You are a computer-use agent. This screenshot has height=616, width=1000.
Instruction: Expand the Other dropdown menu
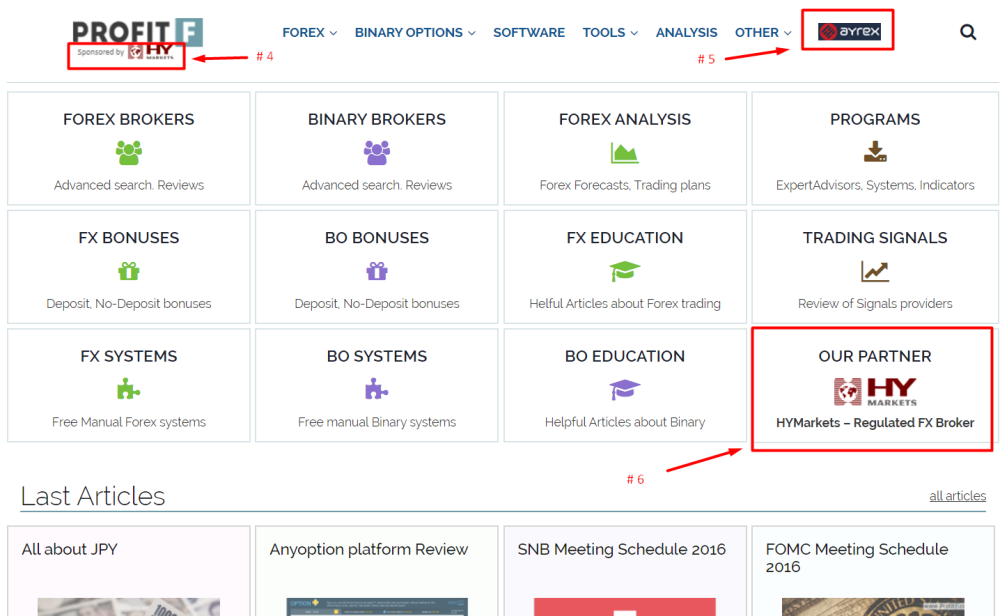point(763,33)
